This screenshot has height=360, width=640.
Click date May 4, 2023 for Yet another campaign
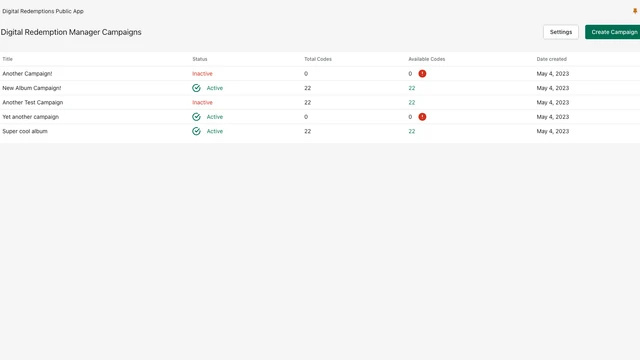point(553,117)
